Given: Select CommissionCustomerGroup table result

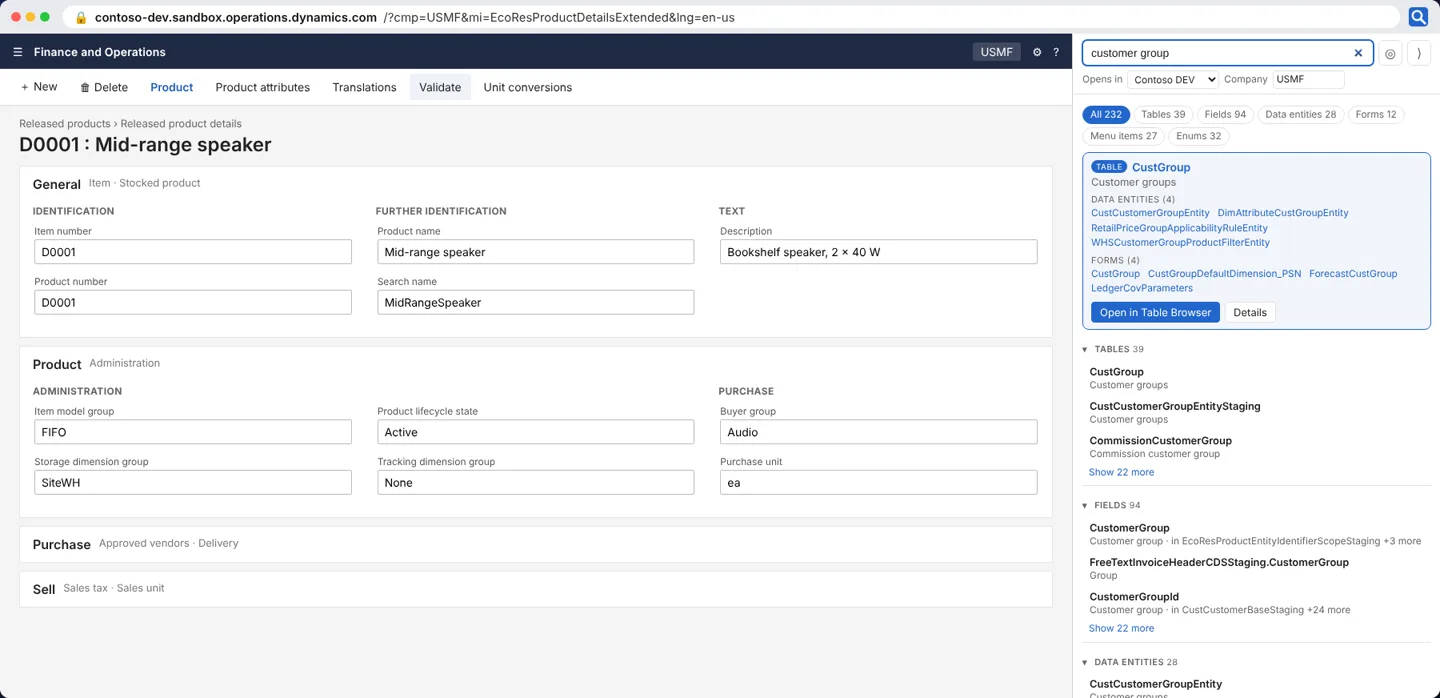Looking at the screenshot, I should coord(1255,446).
